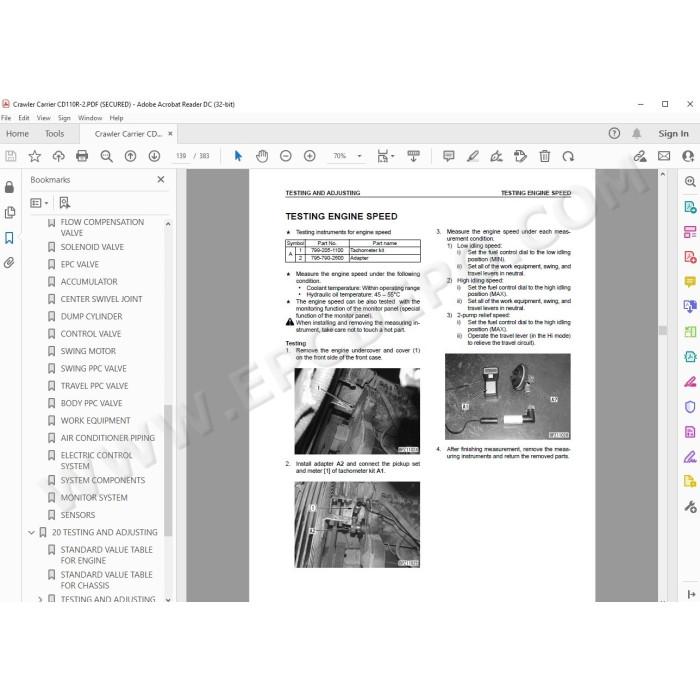
Task: Close the Bookmarks panel
Action: pyautogui.click(x=161, y=179)
